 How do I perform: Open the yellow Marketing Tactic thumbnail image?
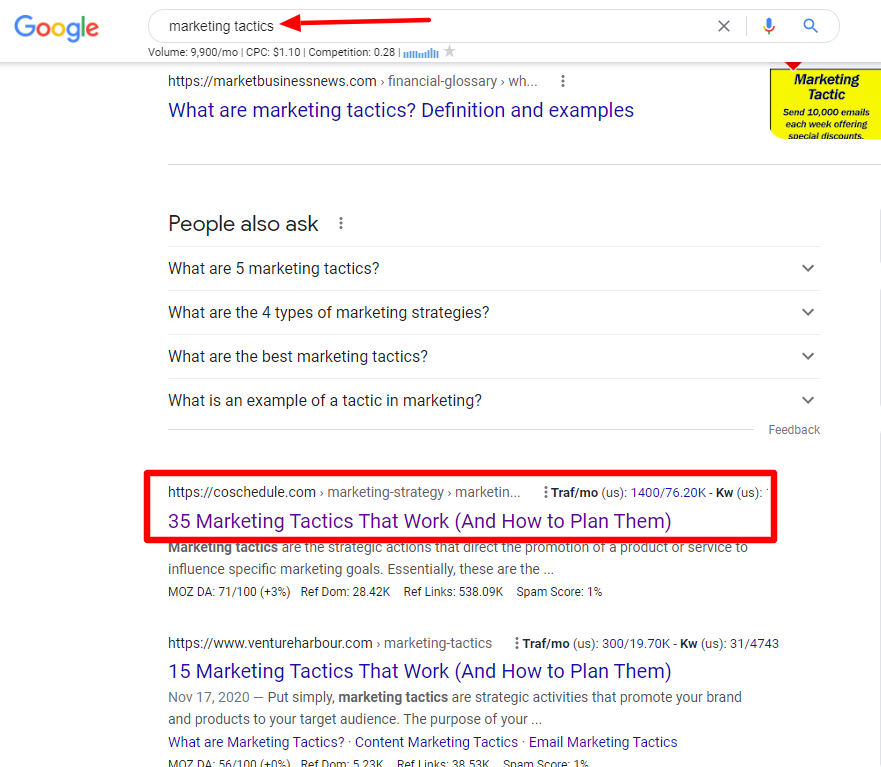(825, 103)
